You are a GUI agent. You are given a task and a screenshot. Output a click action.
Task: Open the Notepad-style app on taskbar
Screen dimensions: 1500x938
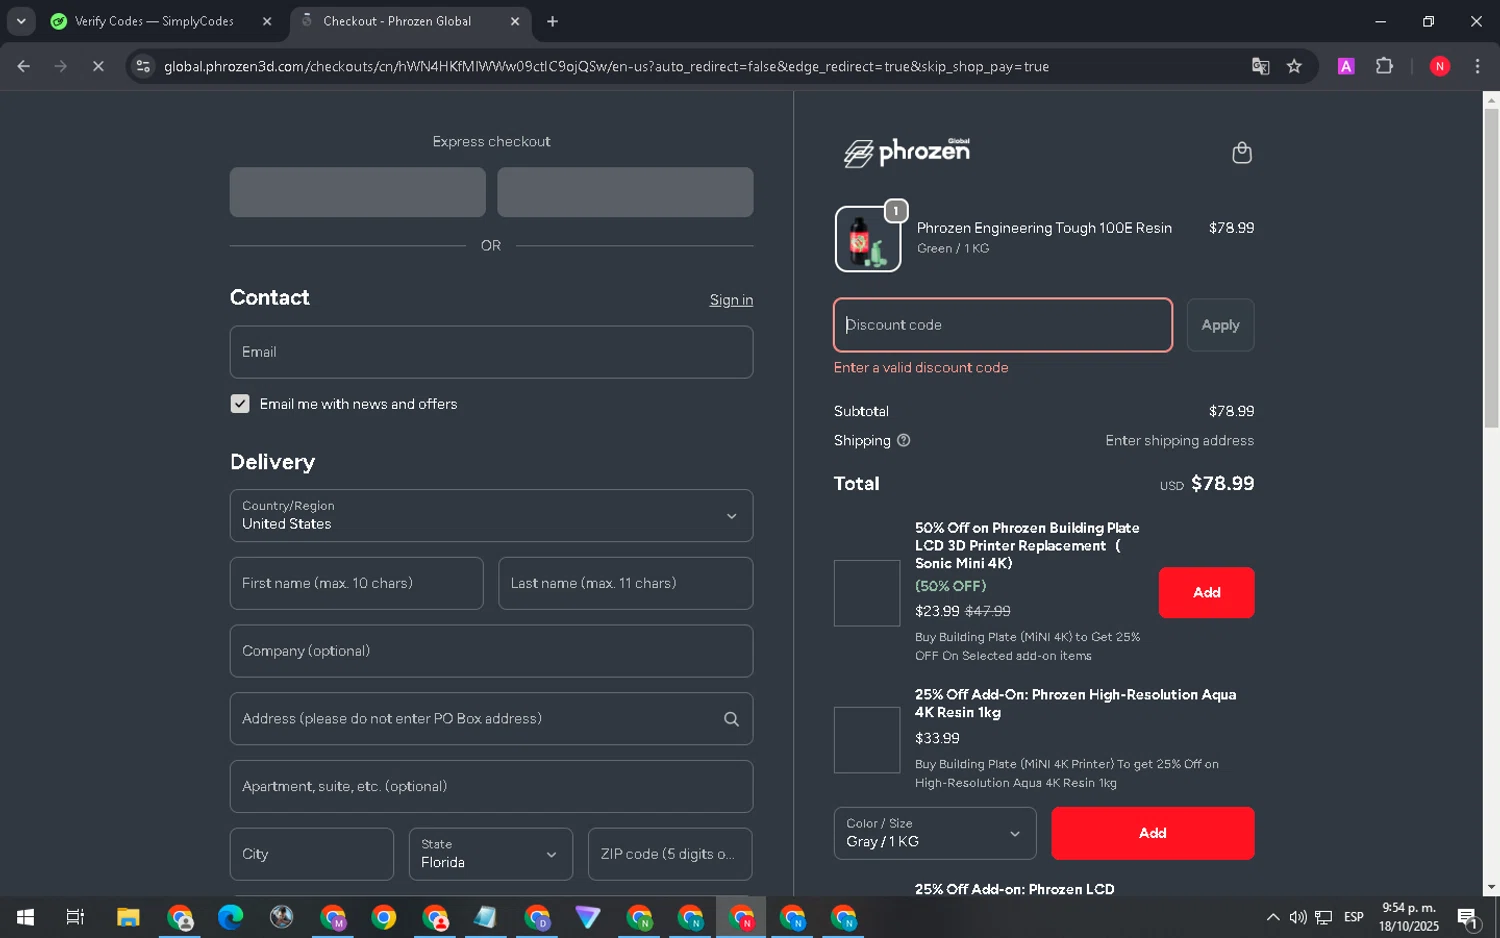485,917
